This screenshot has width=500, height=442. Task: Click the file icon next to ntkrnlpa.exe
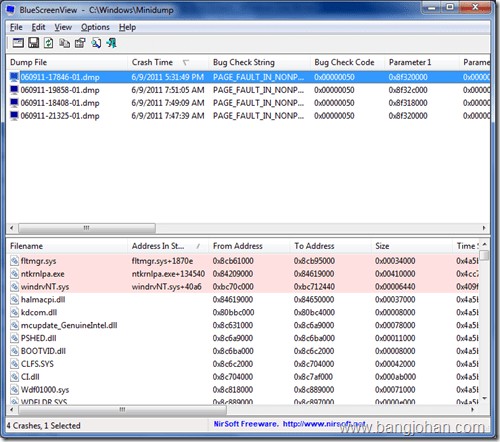[x=14, y=274]
